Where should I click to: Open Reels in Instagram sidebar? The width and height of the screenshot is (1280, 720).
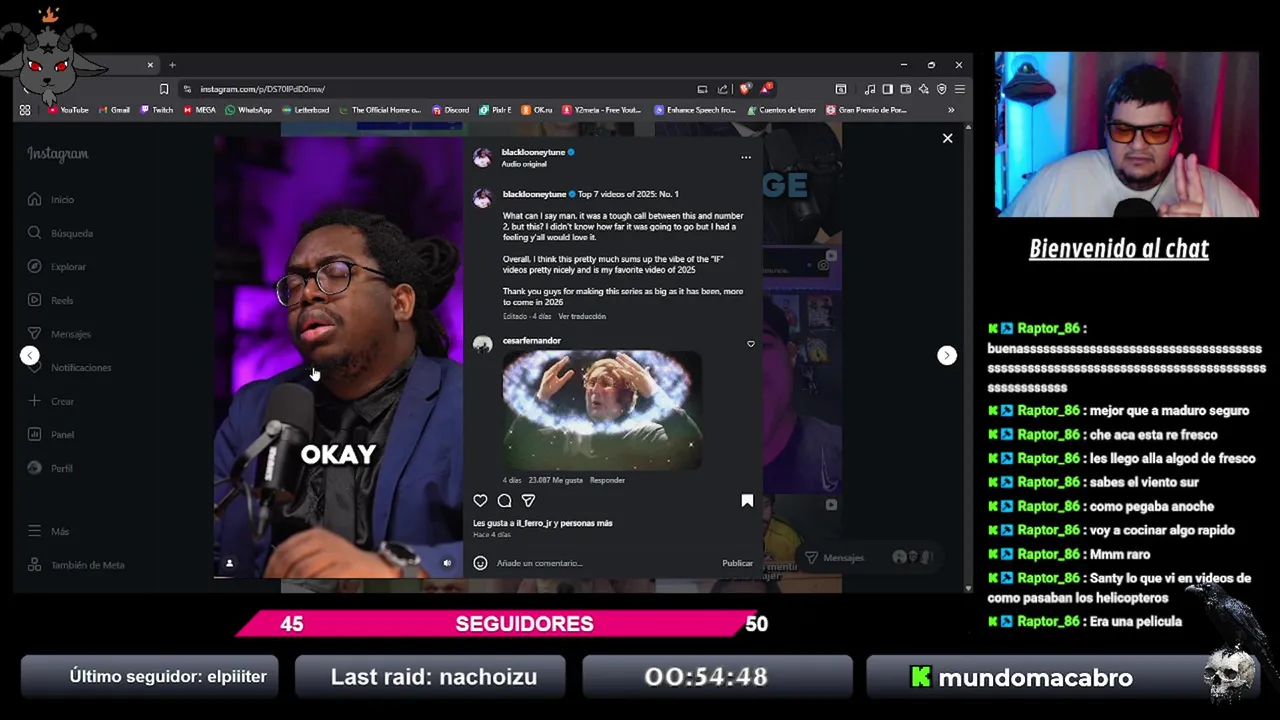50,300
